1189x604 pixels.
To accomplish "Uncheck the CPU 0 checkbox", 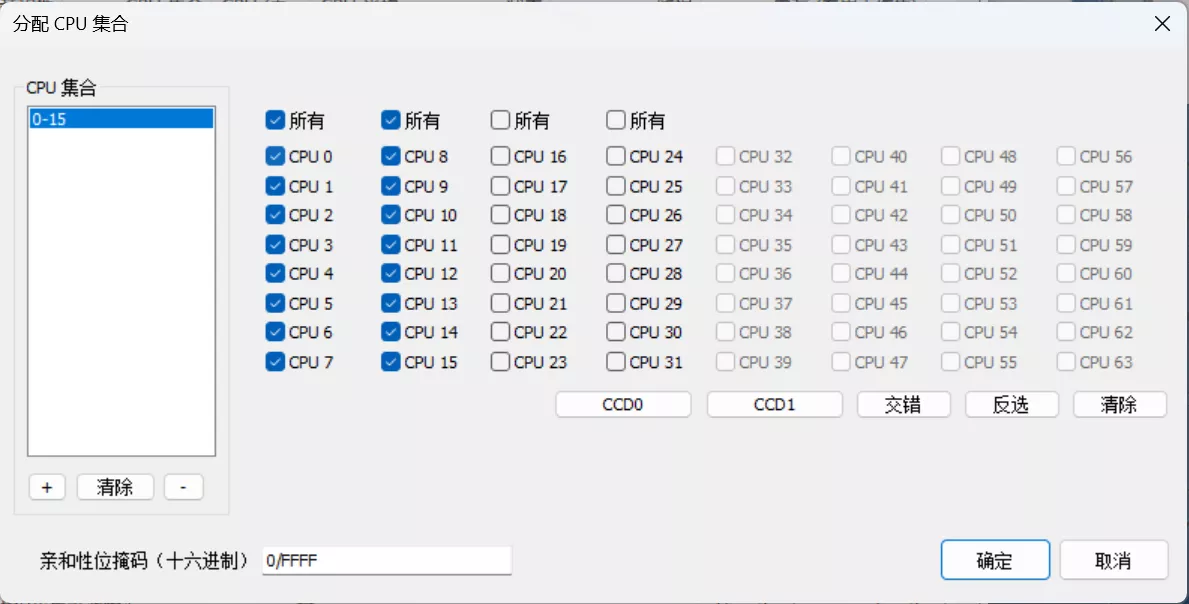I will tap(274, 156).
